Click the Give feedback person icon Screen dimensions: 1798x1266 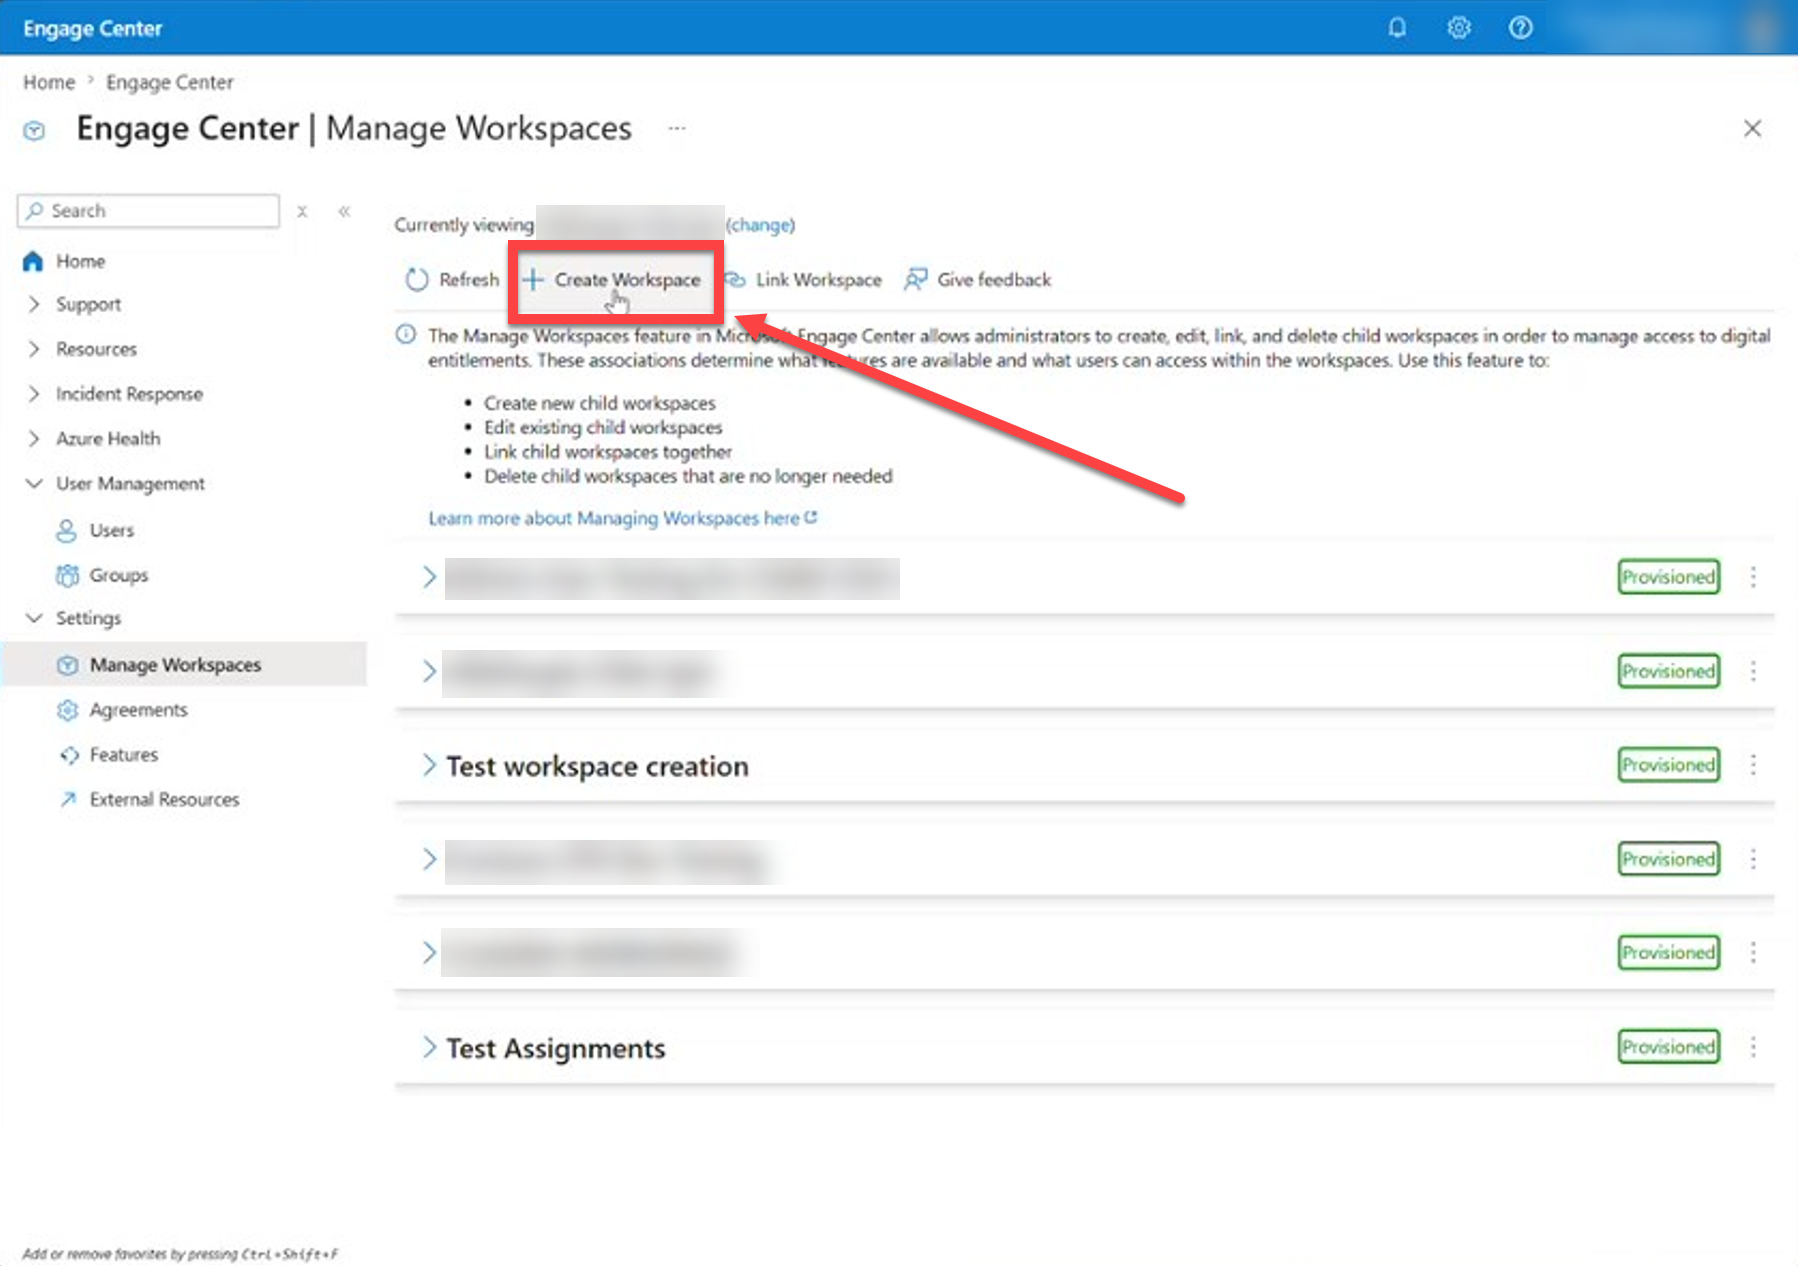[x=915, y=280]
